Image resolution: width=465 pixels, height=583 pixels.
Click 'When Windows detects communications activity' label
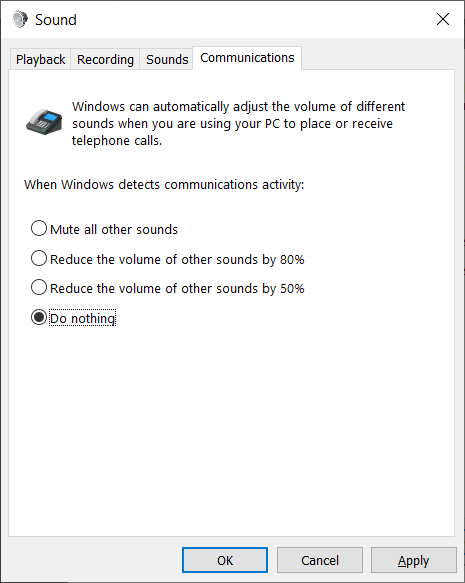(x=164, y=184)
